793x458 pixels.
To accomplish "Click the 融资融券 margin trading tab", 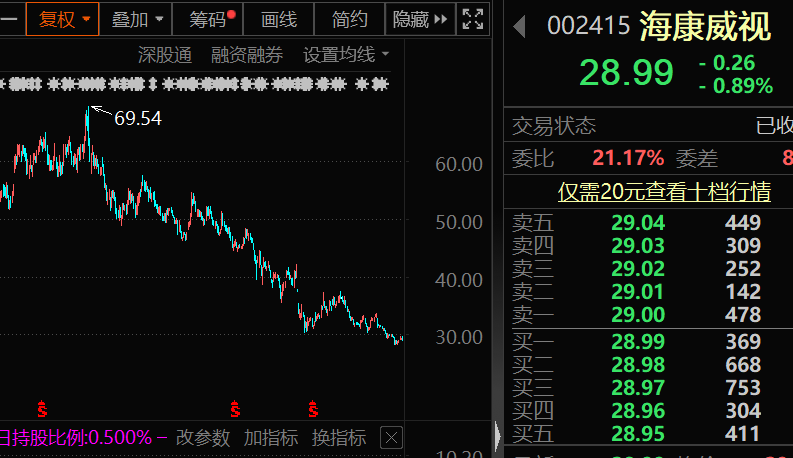I will pos(247,55).
